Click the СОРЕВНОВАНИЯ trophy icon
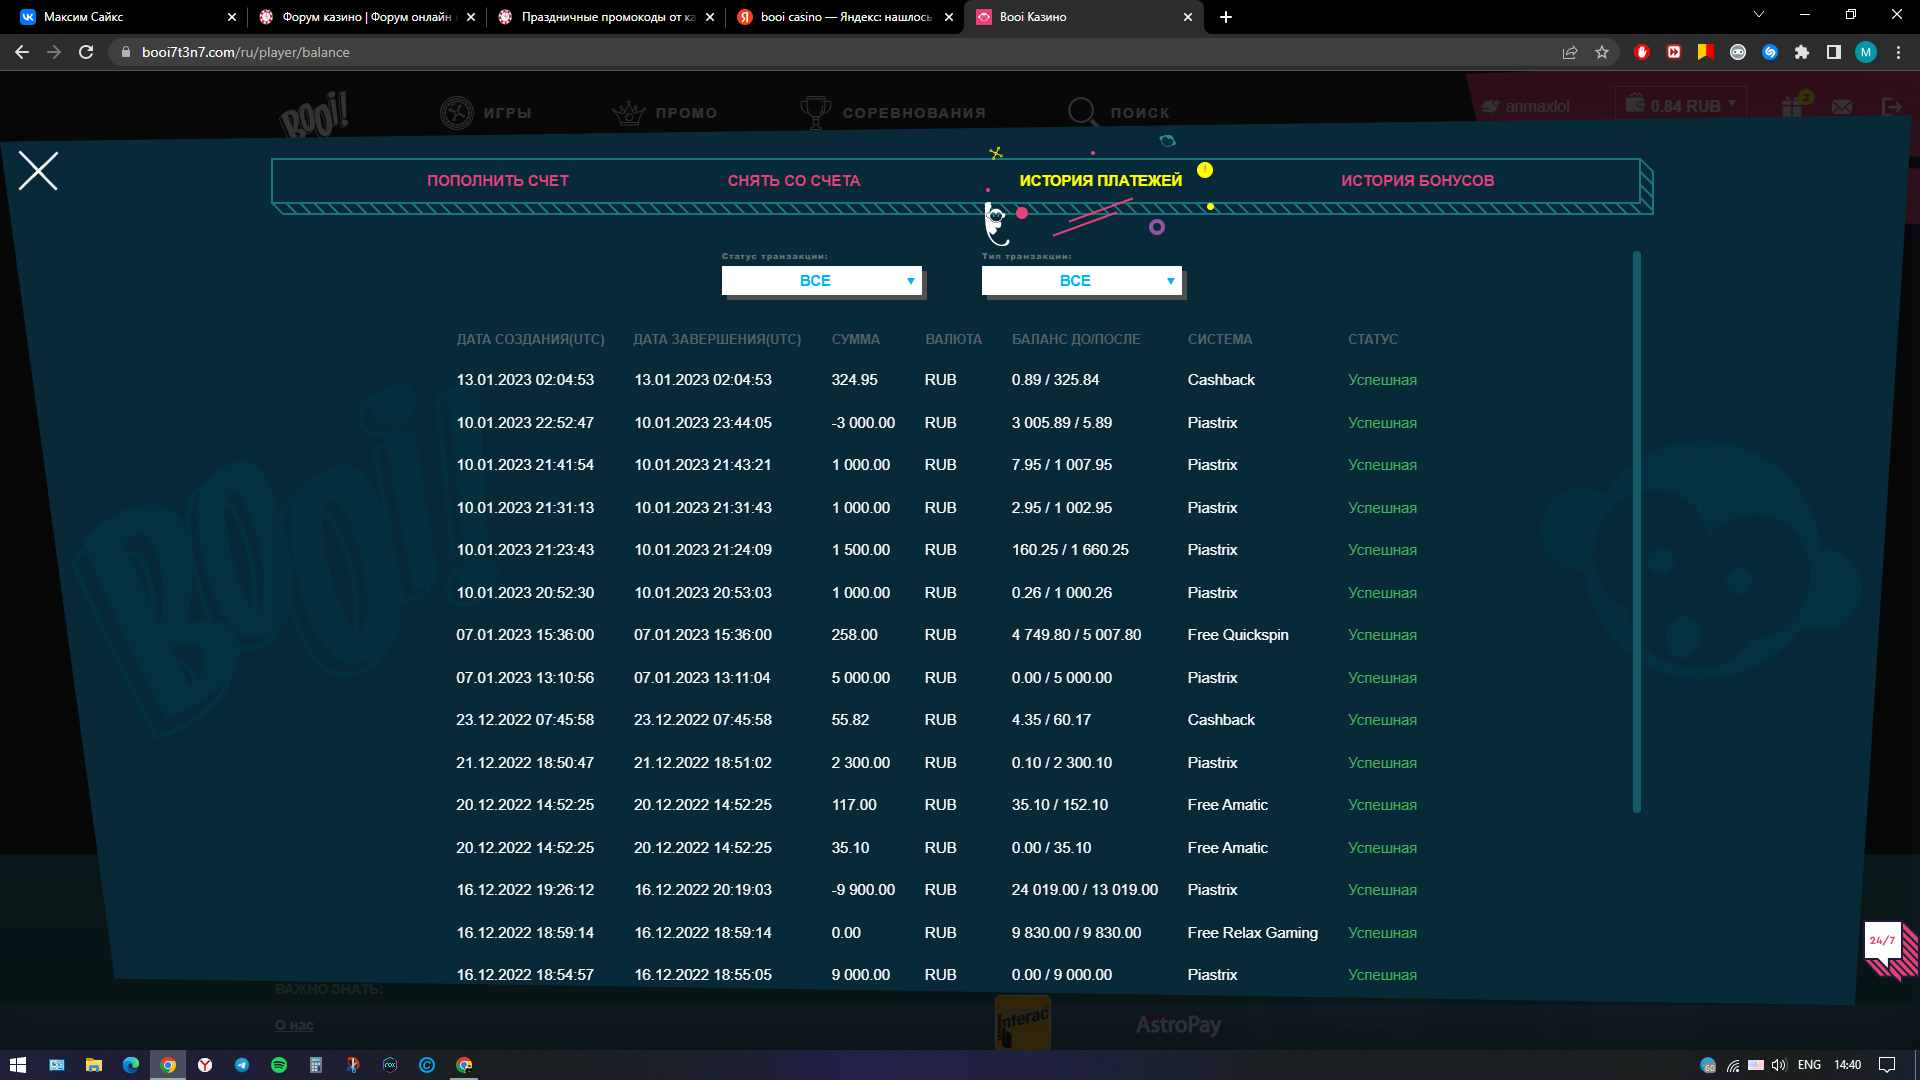Viewport: 1920px width, 1080px height. coord(816,112)
